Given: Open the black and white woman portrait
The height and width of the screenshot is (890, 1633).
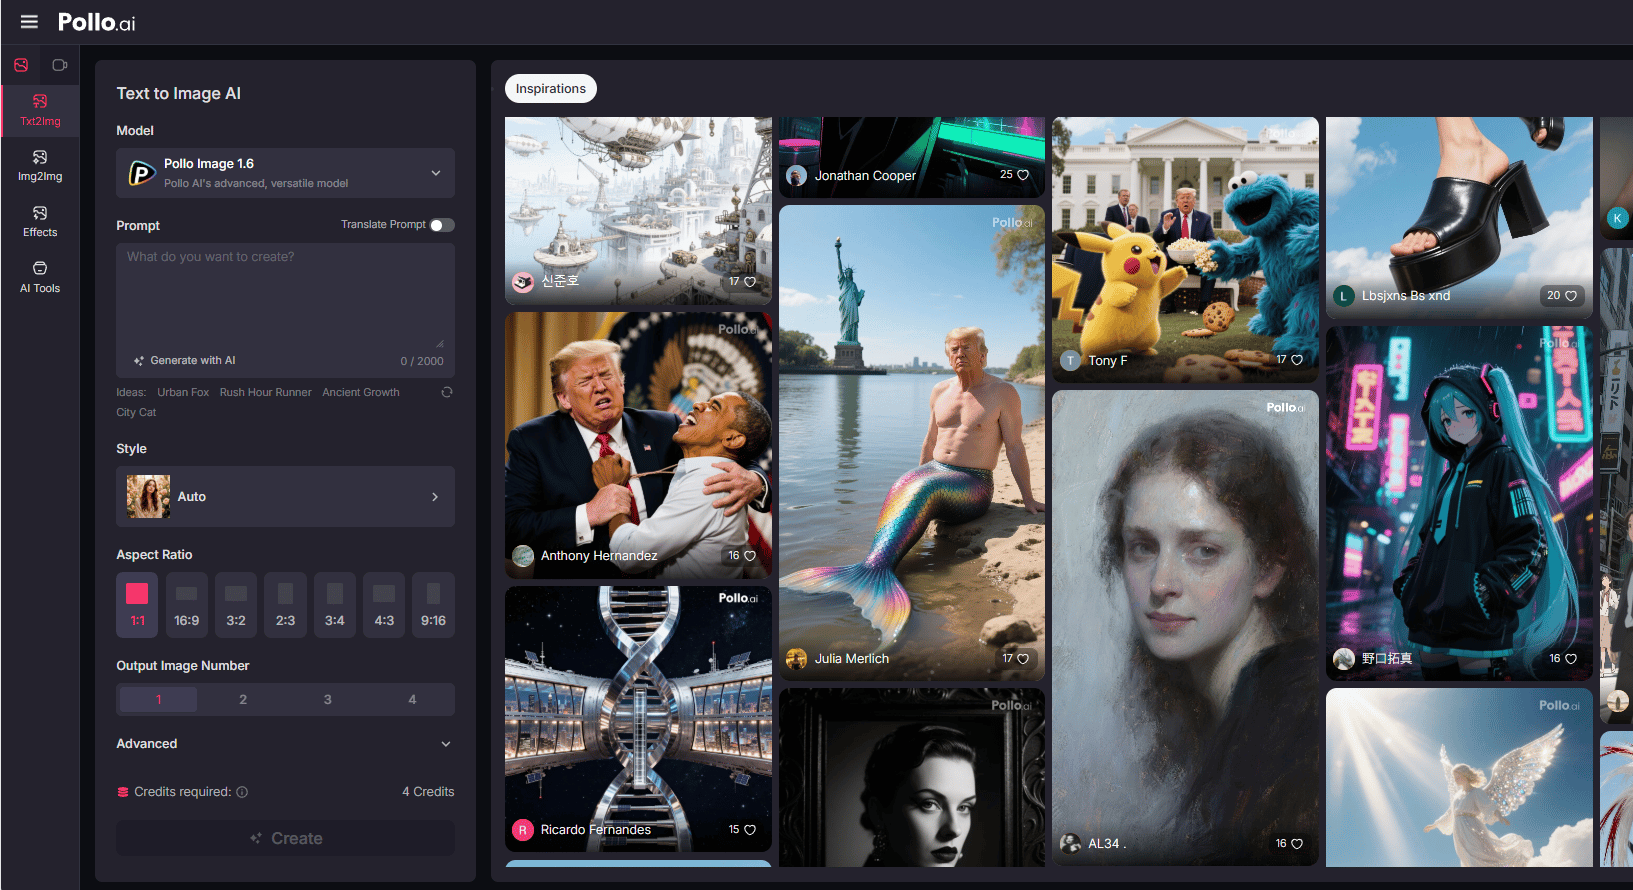Looking at the screenshot, I should (912, 777).
